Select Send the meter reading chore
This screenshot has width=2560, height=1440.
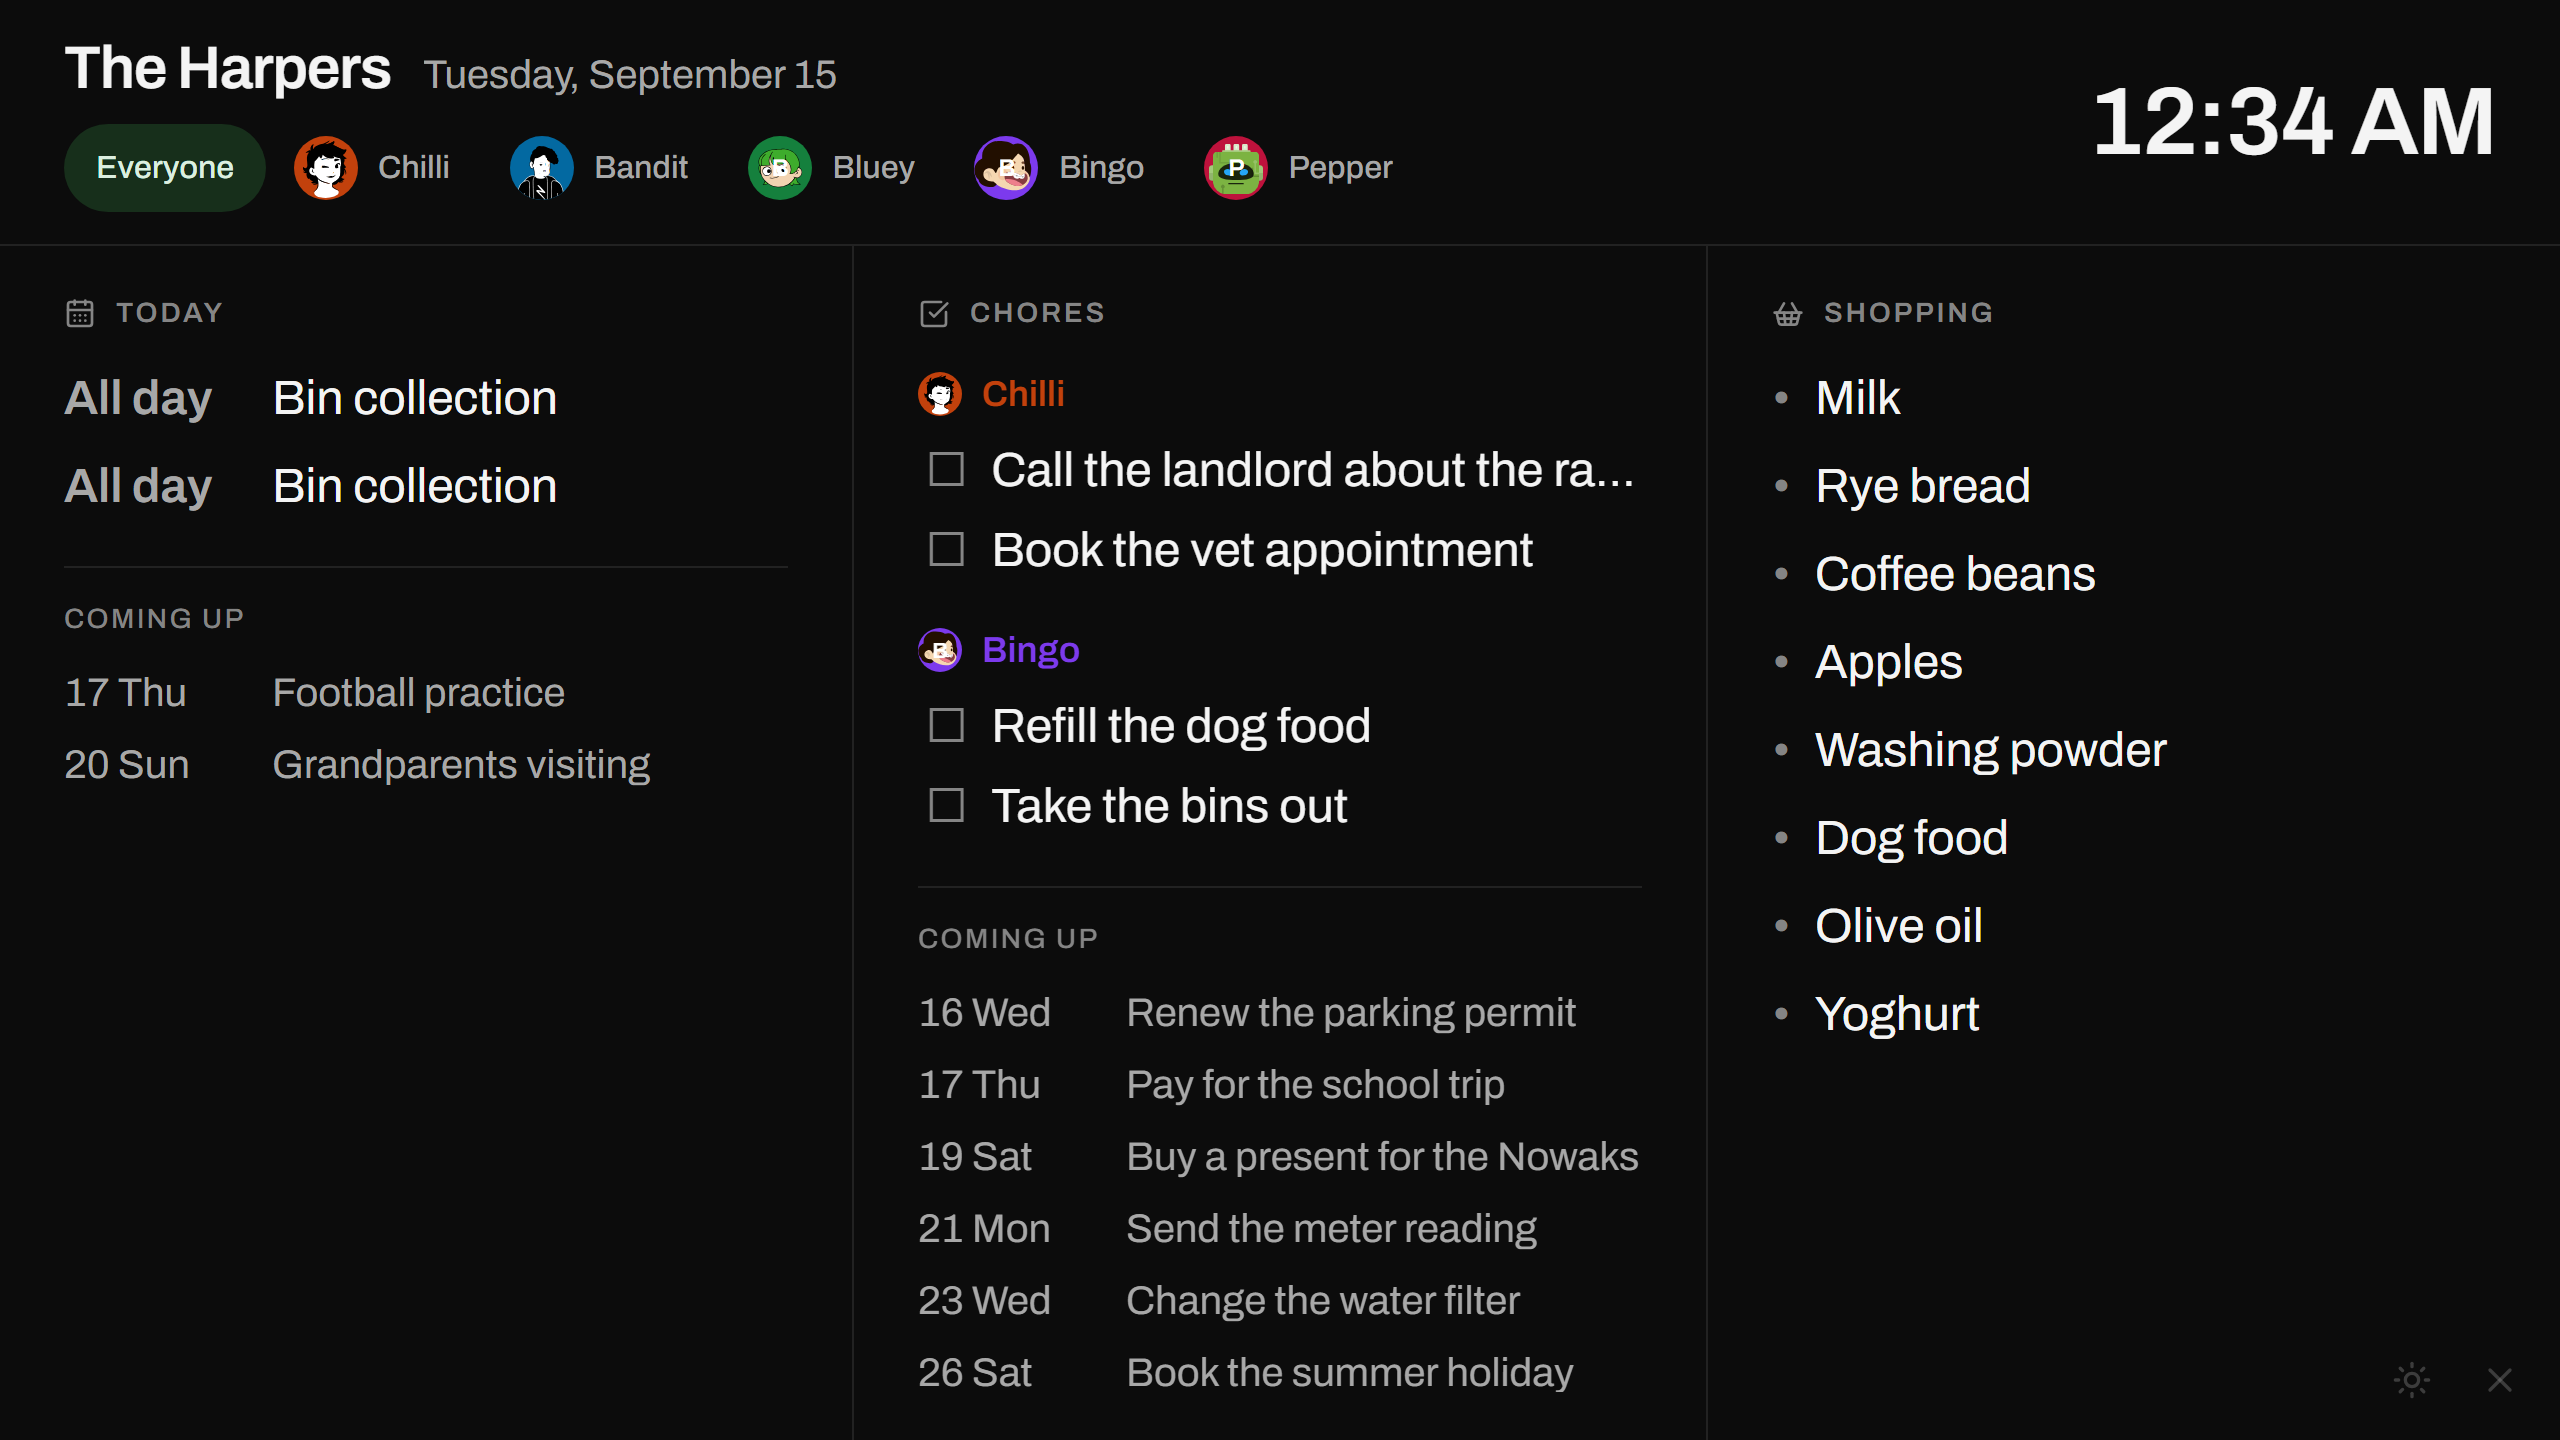1280,1229
